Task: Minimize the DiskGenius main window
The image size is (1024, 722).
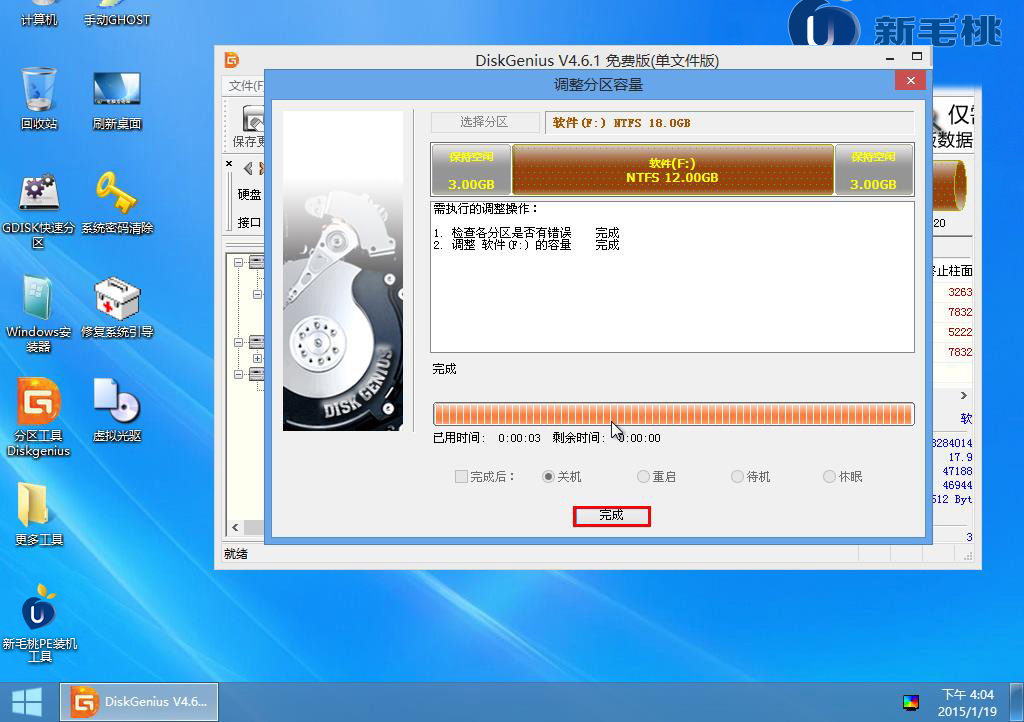Action: coord(890,59)
